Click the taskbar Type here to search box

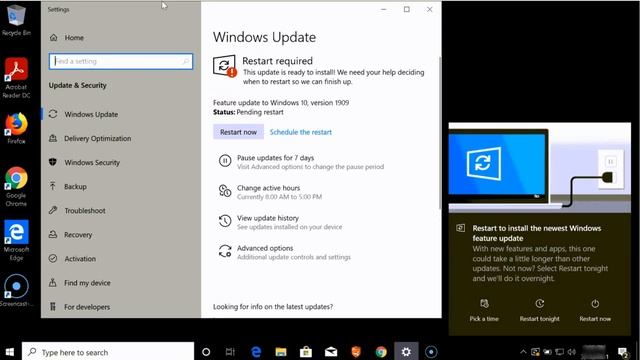click(x=108, y=352)
